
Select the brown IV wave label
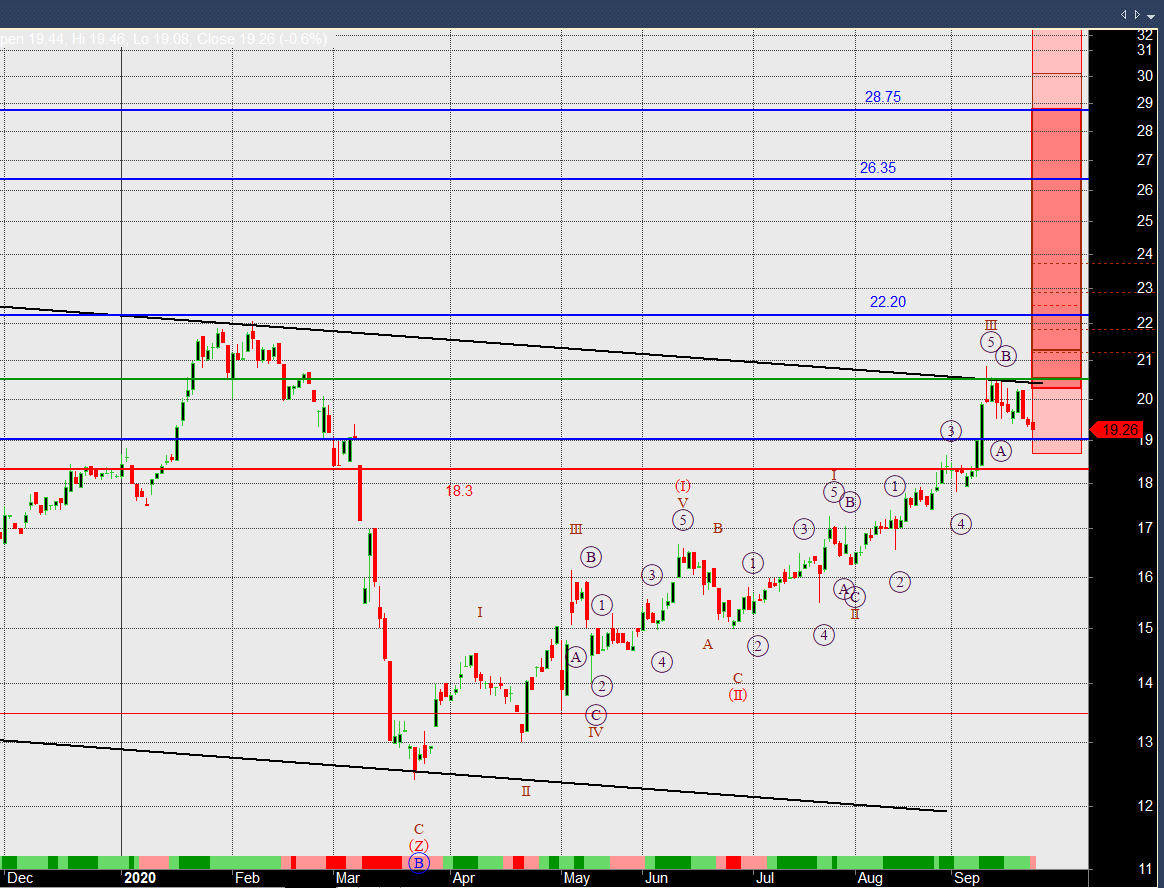click(x=595, y=732)
